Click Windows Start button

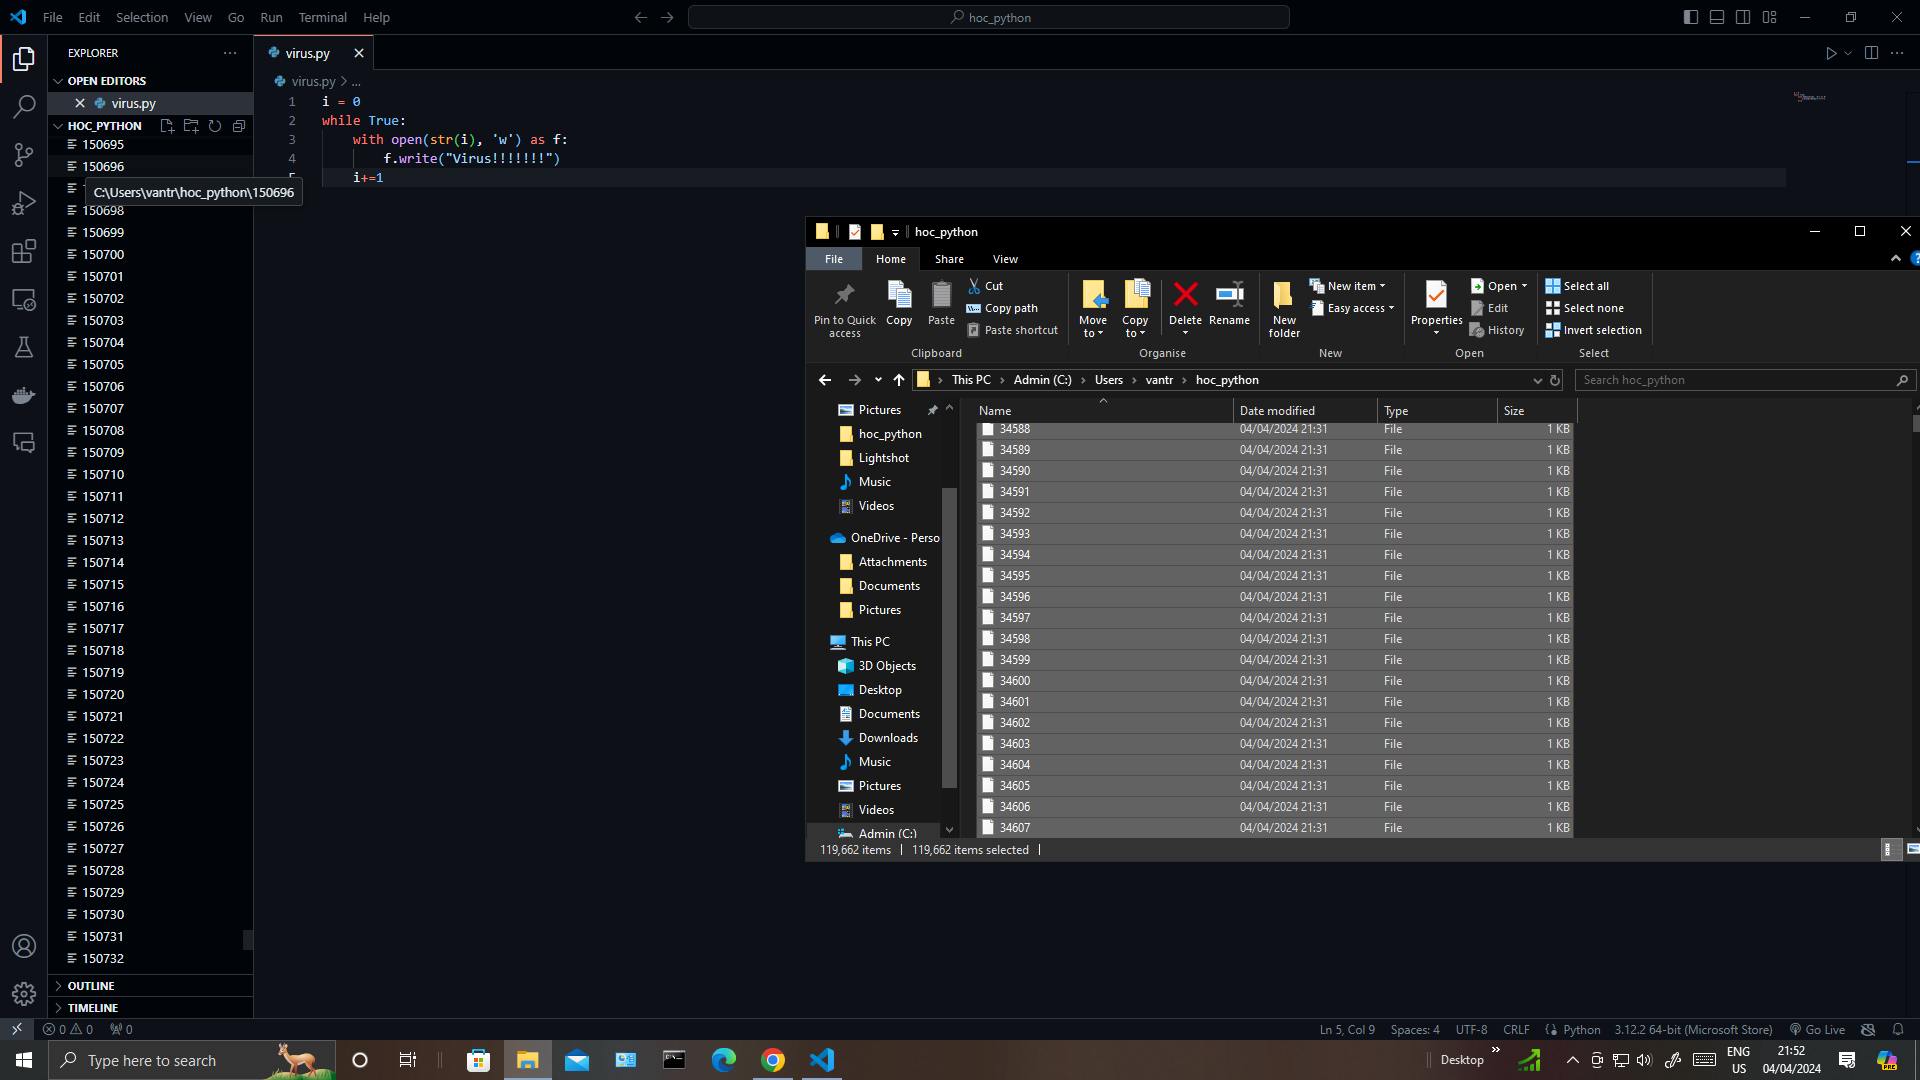[24, 1060]
